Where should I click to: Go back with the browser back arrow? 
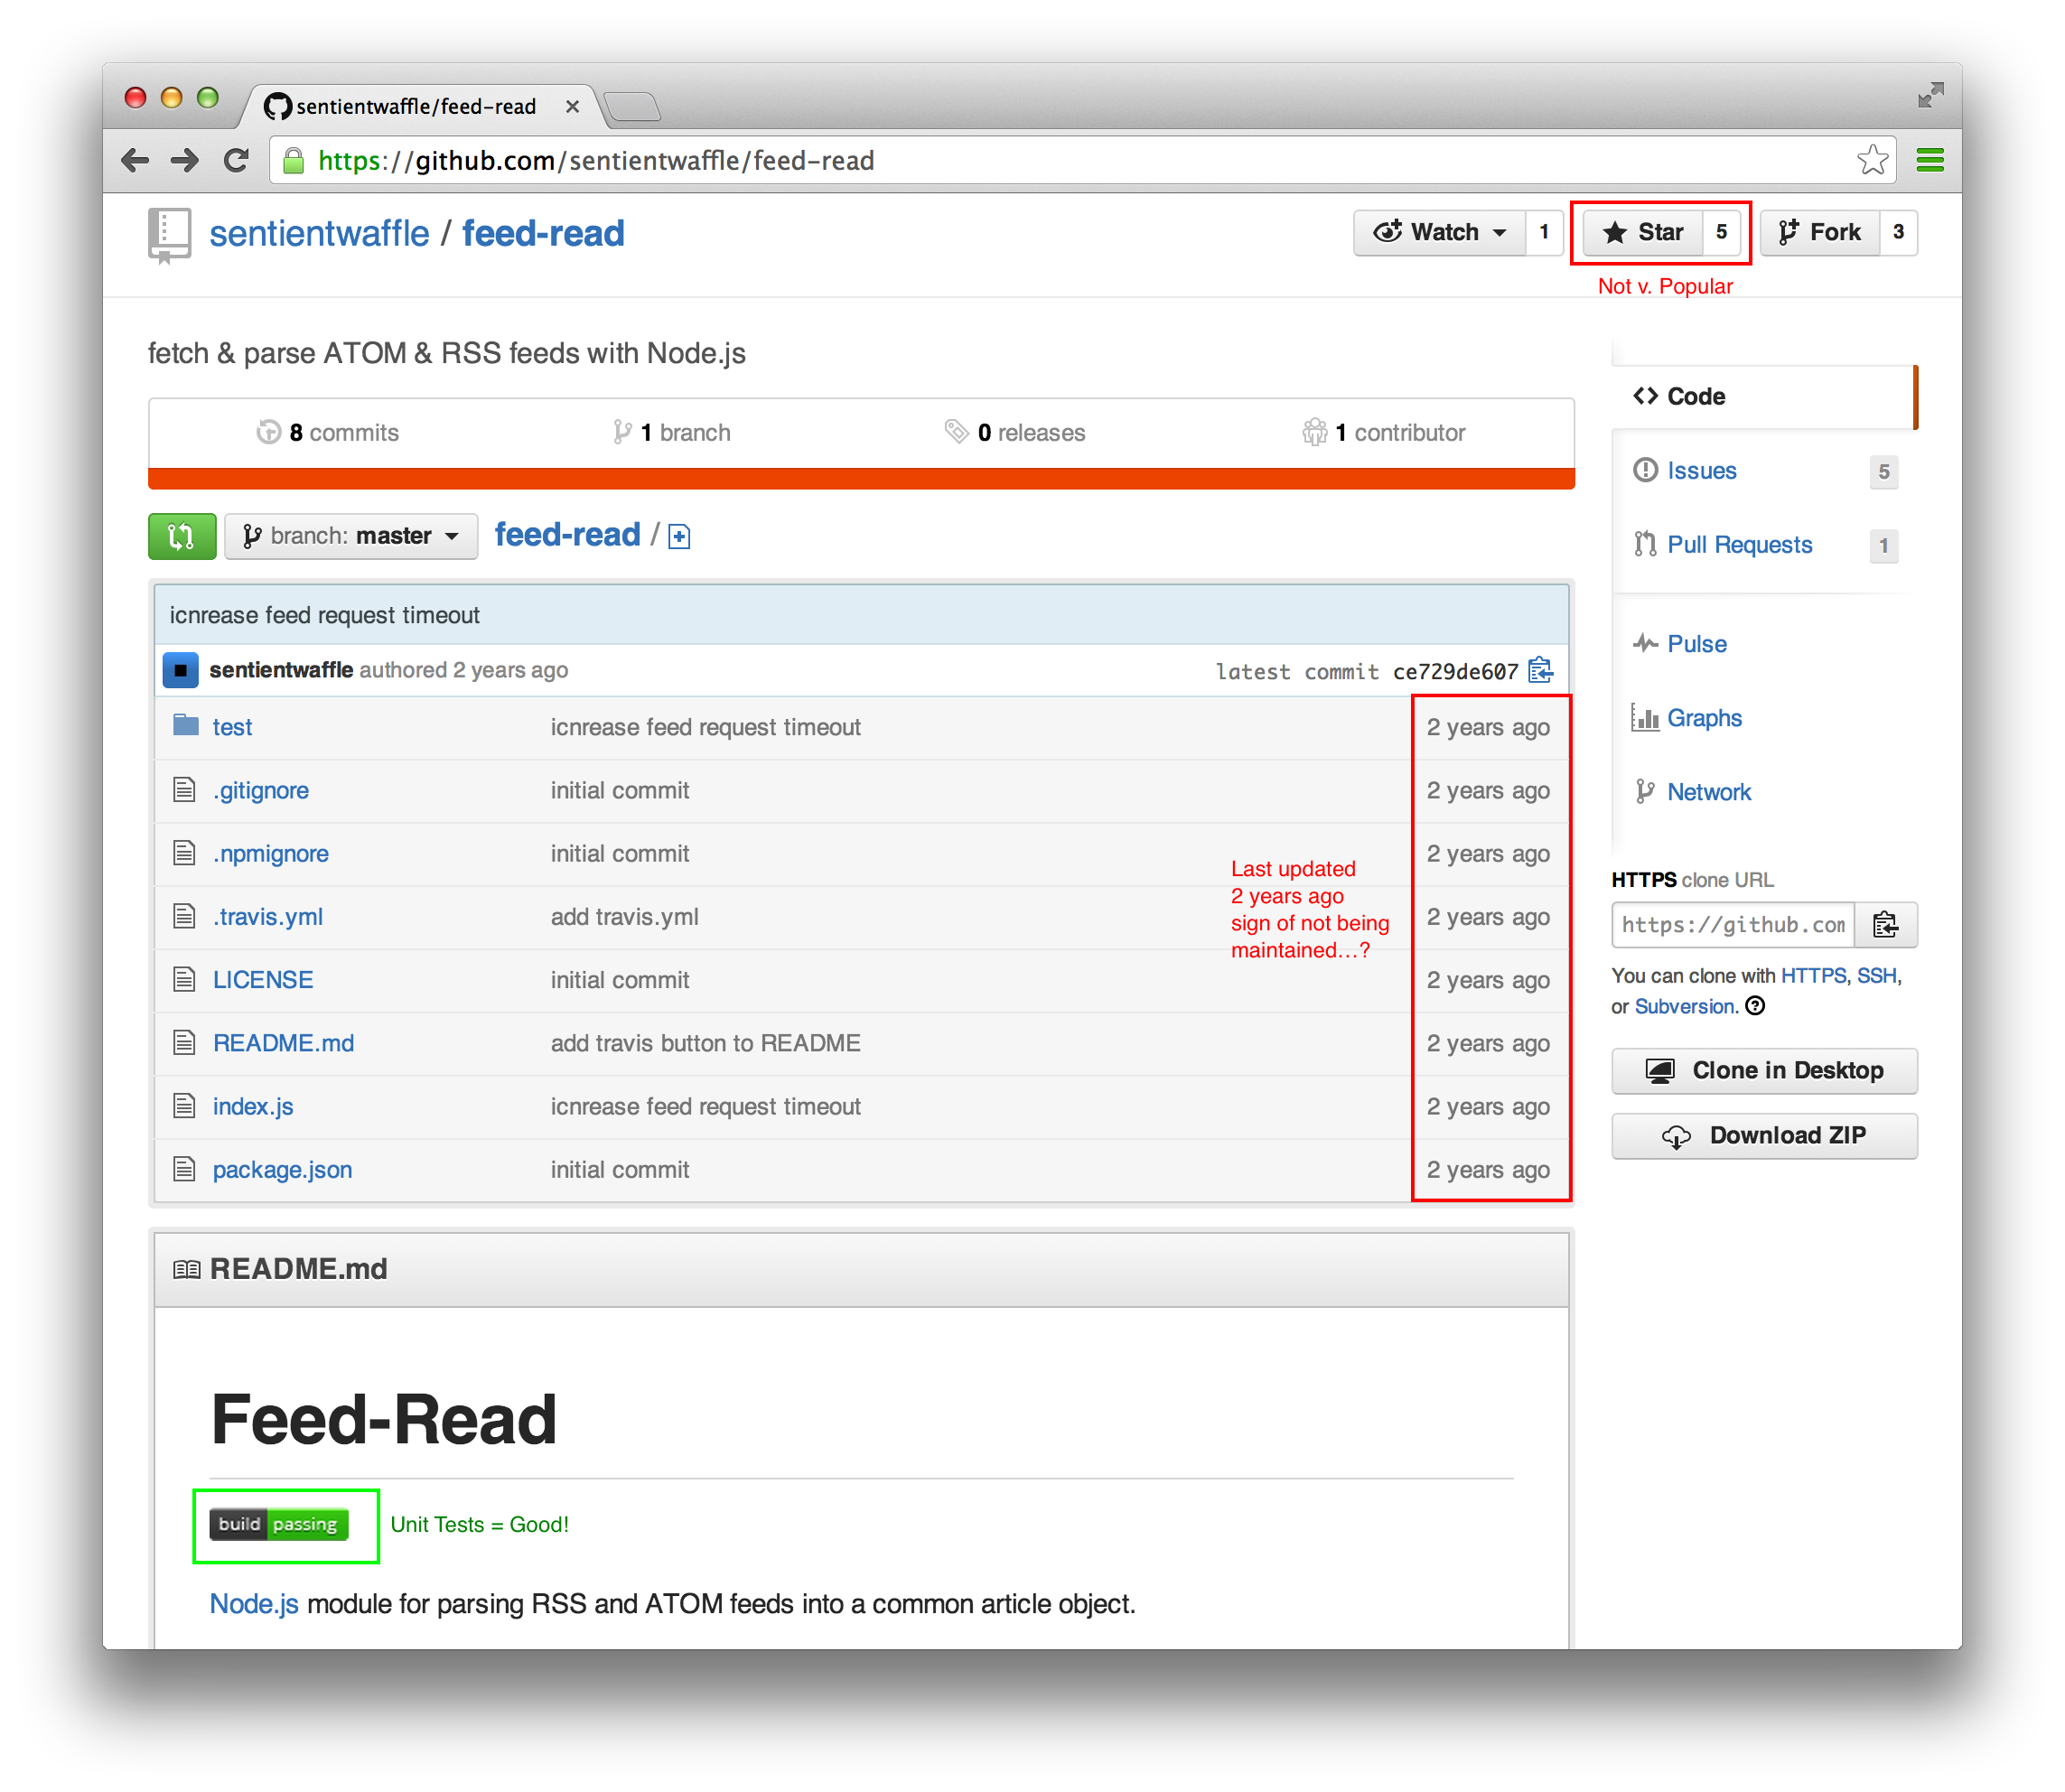pos(135,160)
